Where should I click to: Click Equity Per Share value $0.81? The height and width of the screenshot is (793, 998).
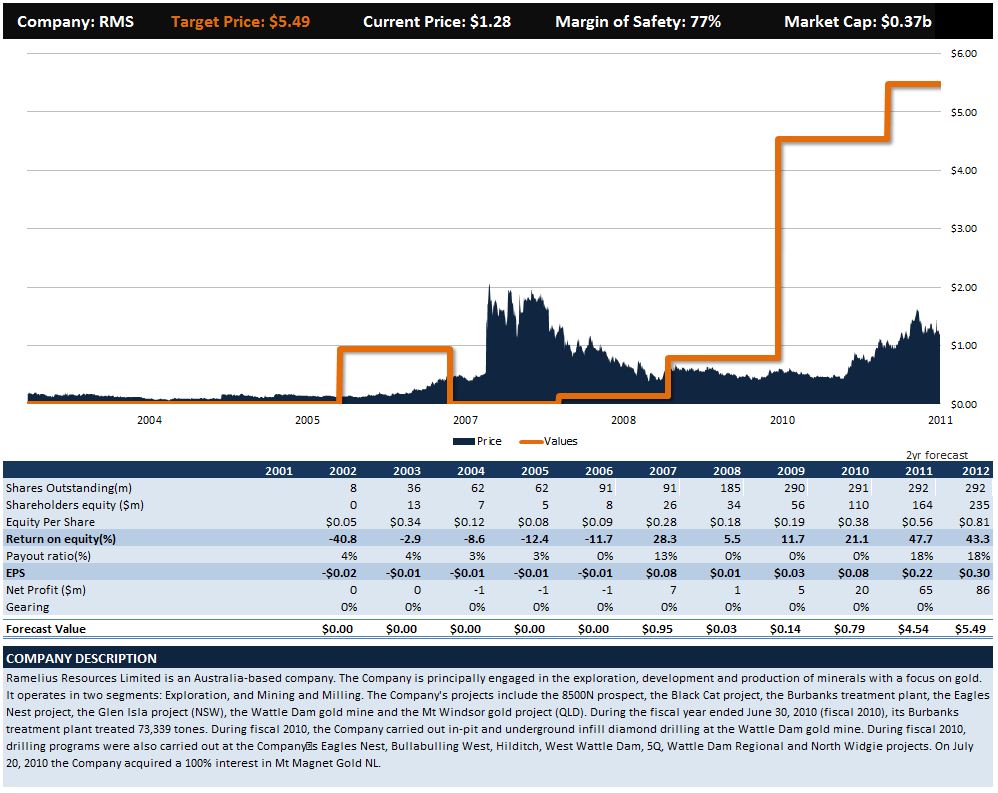(974, 522)
